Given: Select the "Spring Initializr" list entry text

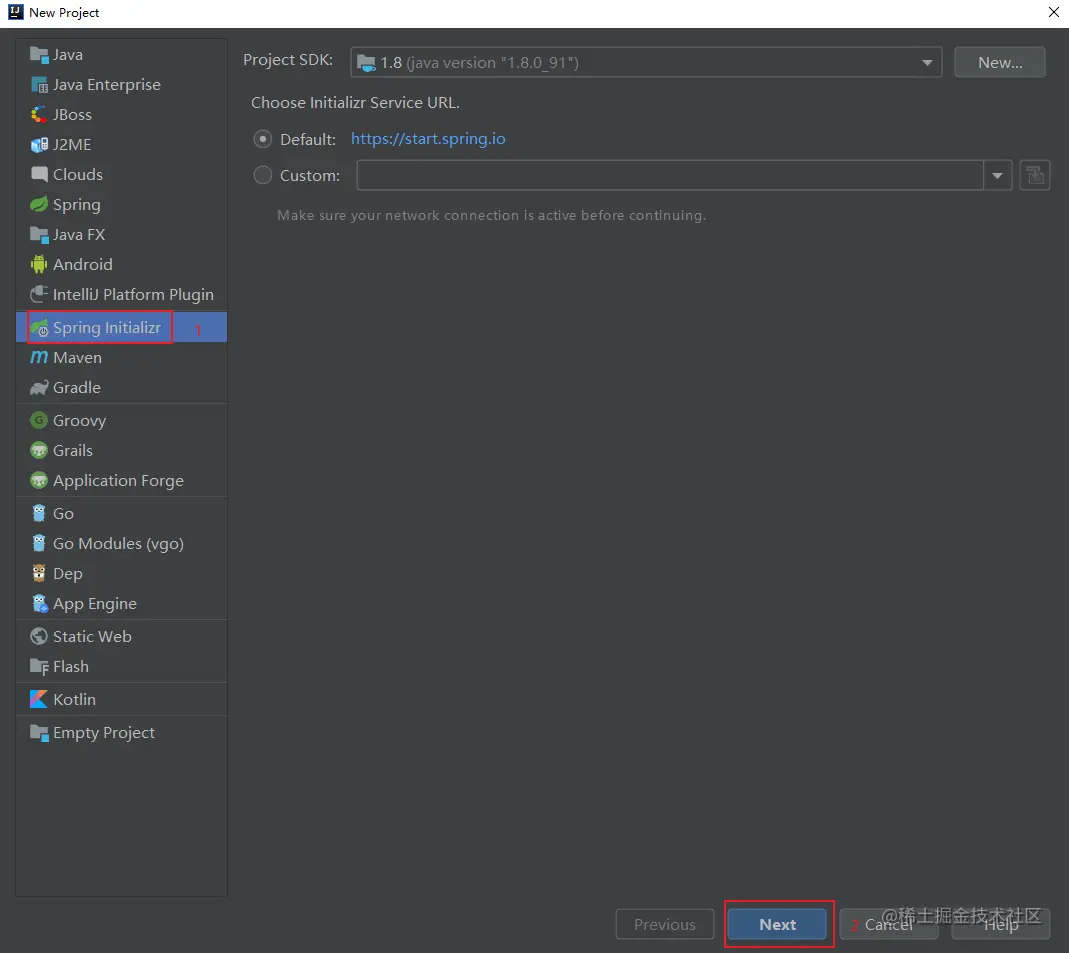Looking at the screenshot, I should point(107,328).
